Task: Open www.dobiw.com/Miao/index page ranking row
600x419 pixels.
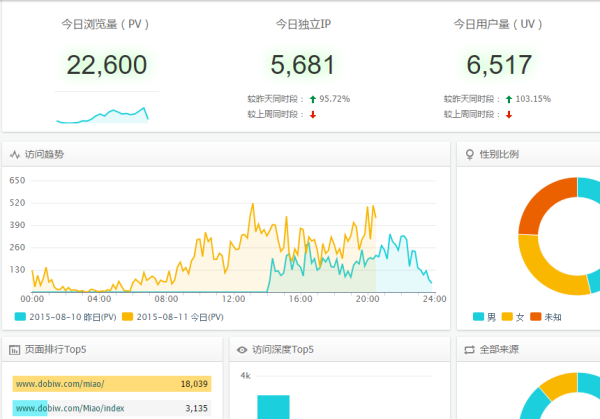Action: coord(112,408)
